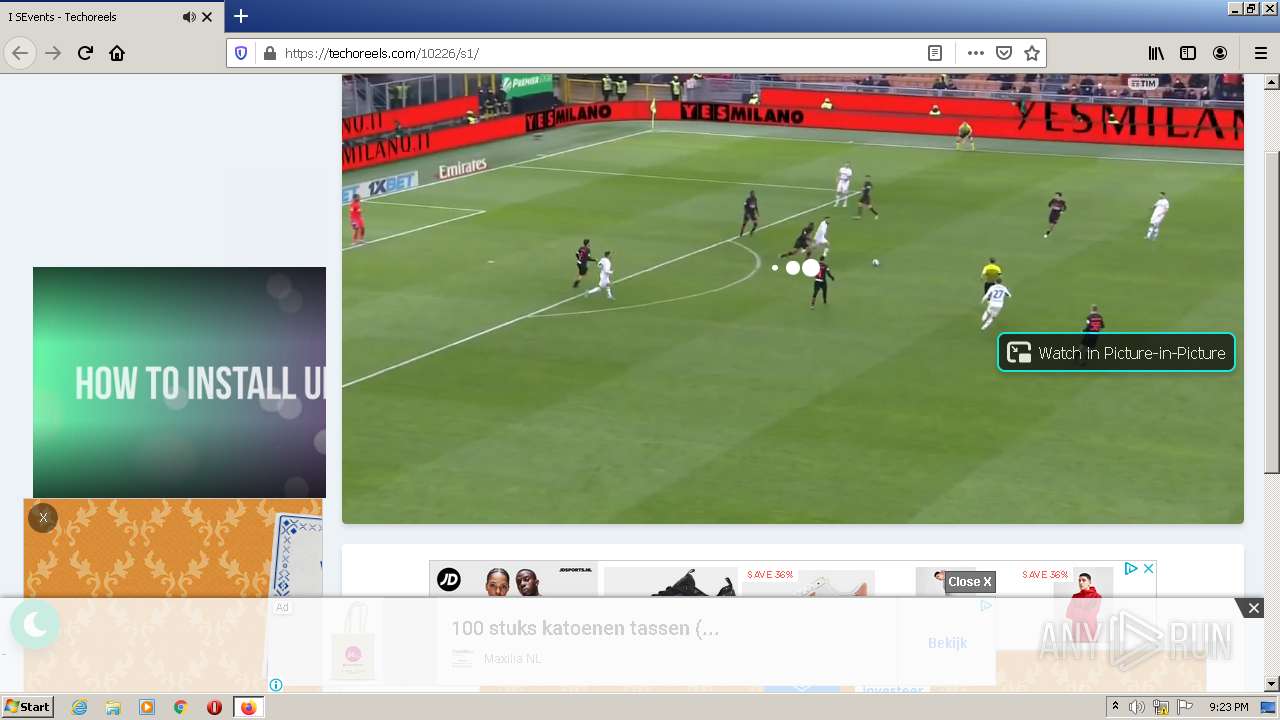Show desktop button in taskbar corner
The image size is (1280, 720).
coord(1269,707)
